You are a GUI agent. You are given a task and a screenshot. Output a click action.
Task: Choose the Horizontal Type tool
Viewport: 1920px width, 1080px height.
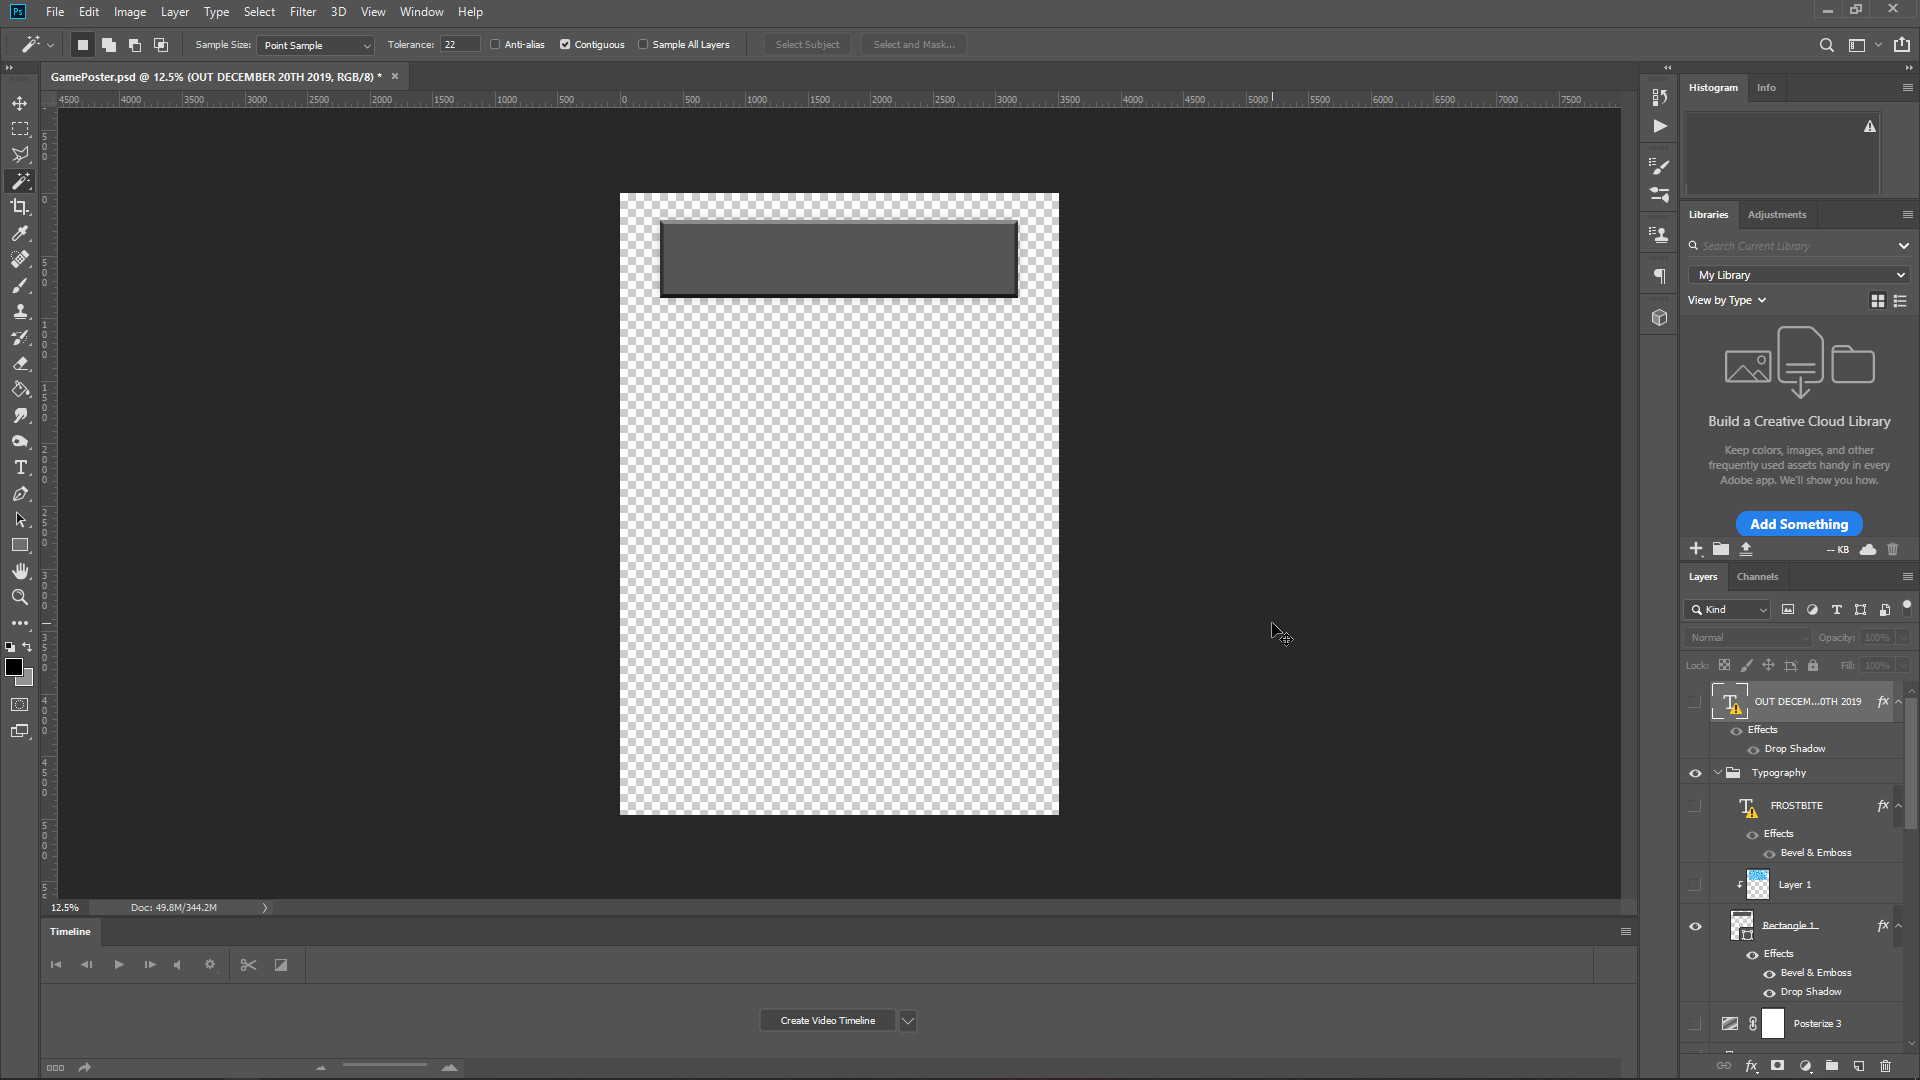(20, 467)
